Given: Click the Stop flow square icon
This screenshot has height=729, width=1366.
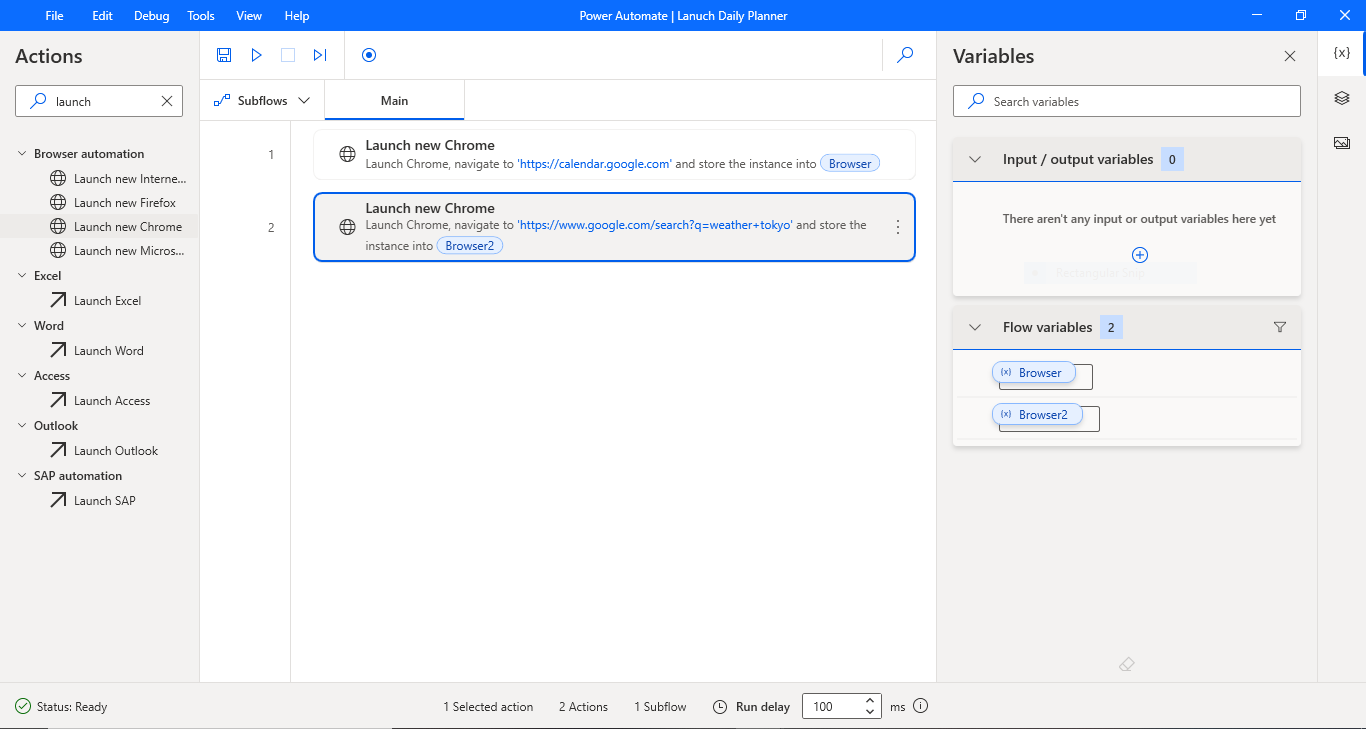Looking at the screenshot, I should pos(288,55).
